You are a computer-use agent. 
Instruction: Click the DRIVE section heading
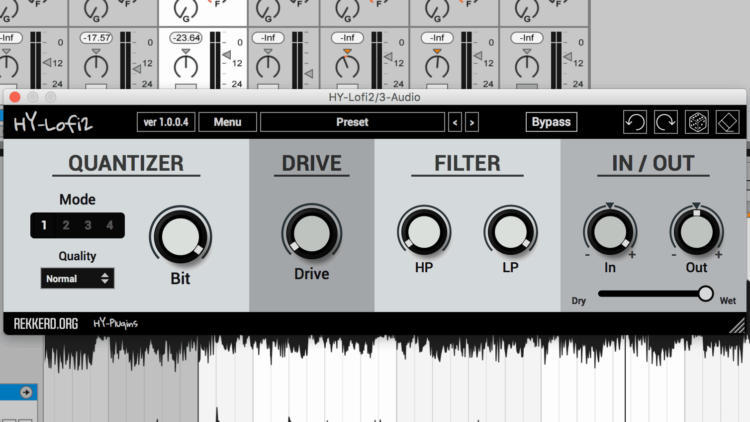pos(311,163)
